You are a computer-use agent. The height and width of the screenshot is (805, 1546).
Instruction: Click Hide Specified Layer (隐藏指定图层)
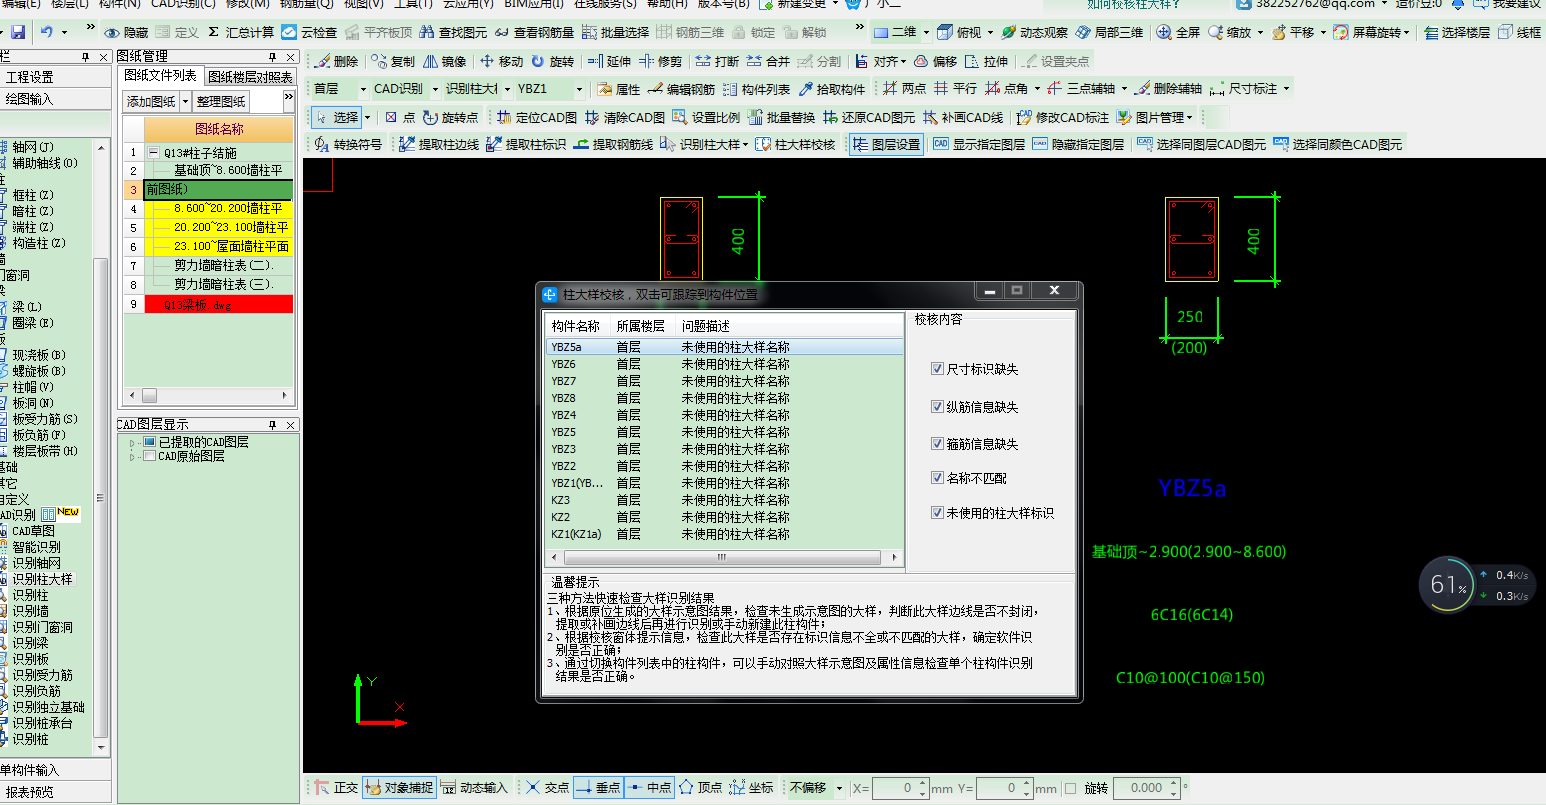(1078, 145)
